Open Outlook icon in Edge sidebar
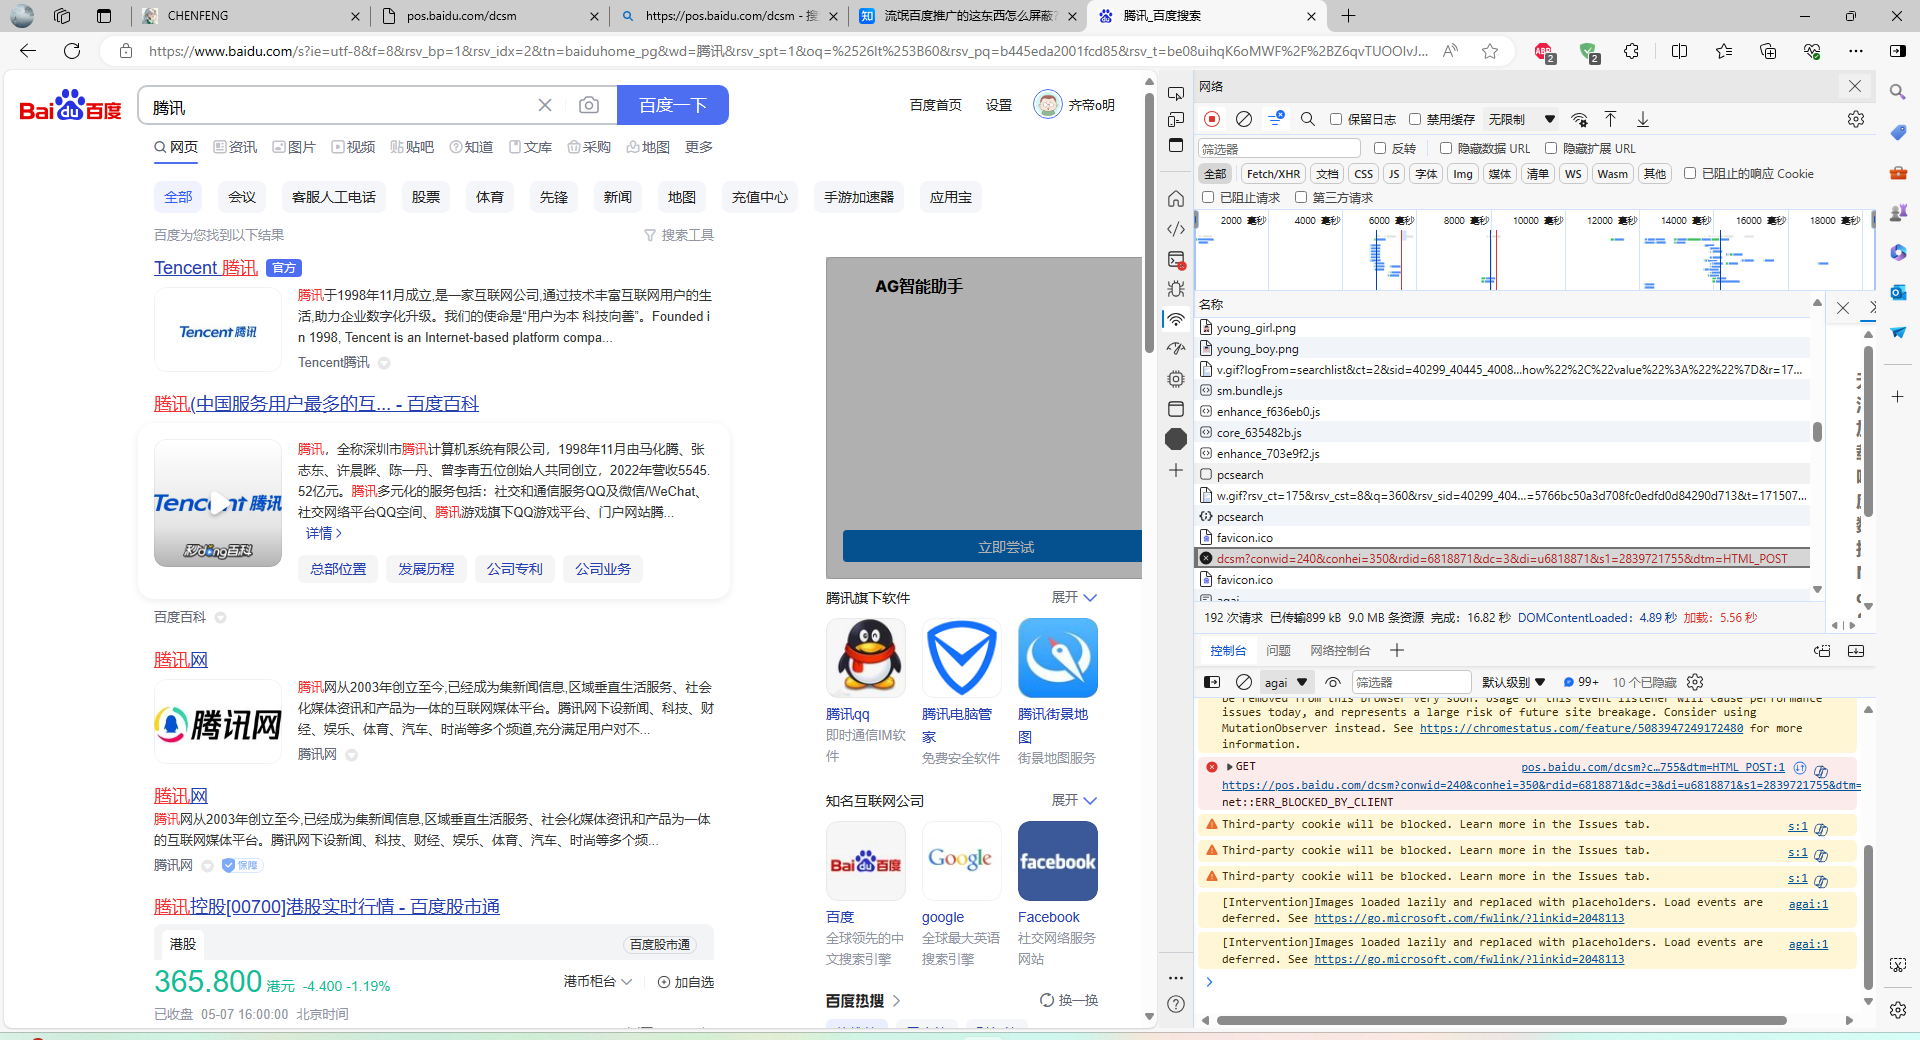 point(1898,292)
